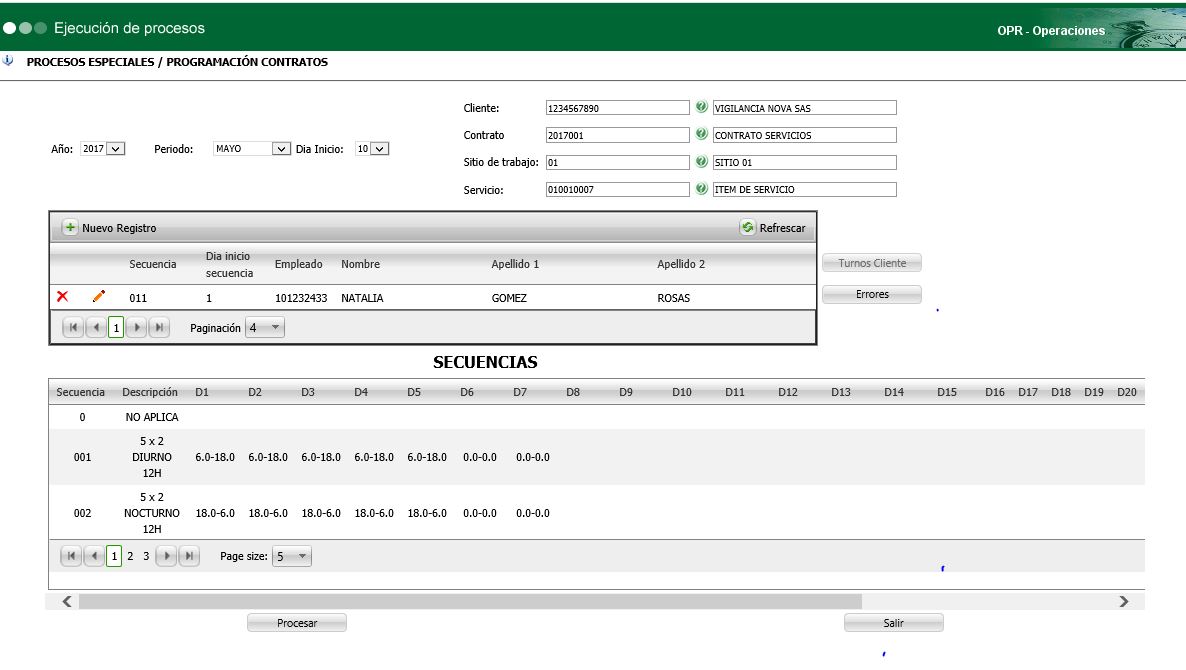Click the CONTRATO SERVICIOS description field

804,135
